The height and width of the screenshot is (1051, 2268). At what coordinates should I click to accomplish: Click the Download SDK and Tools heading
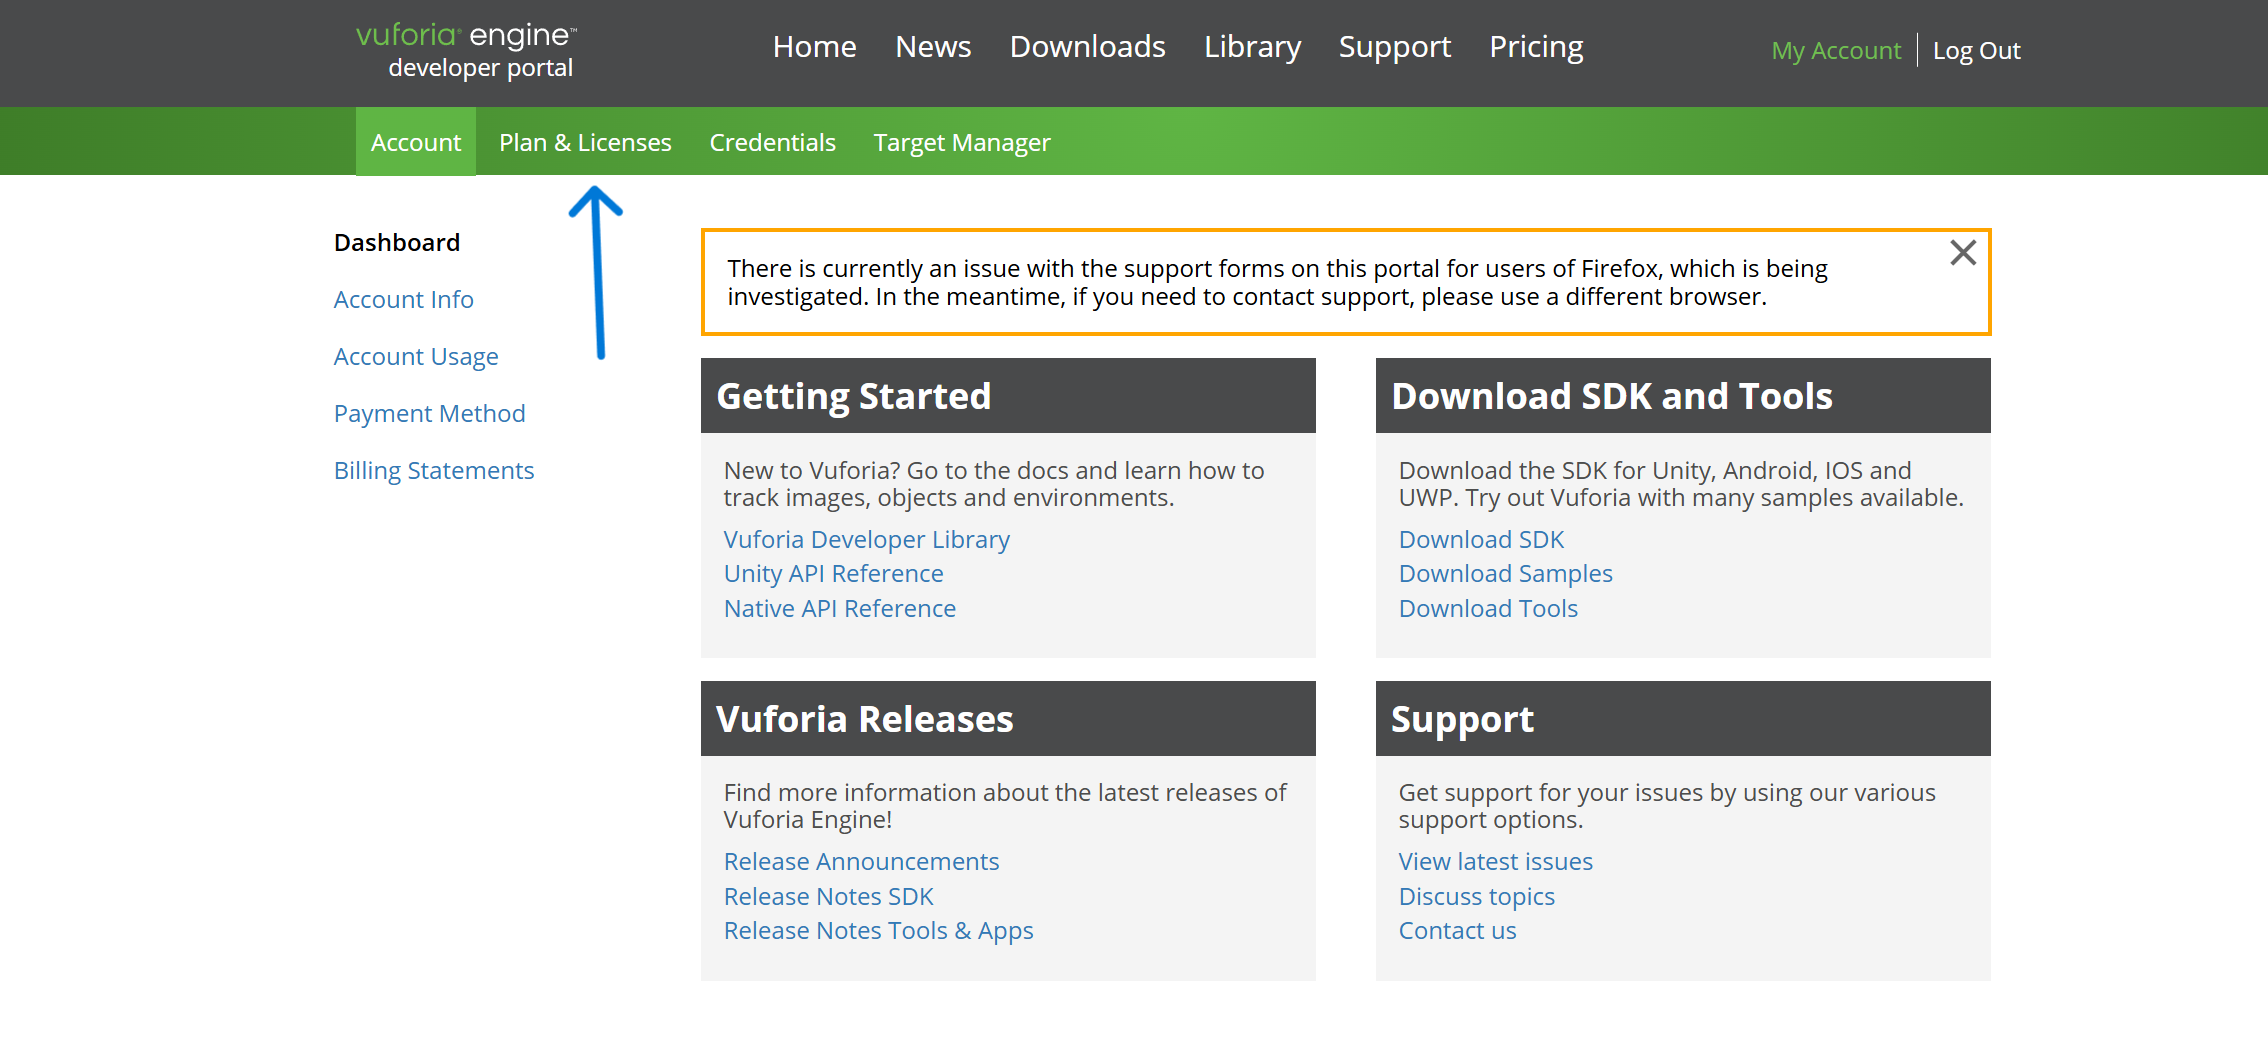[1612, 396]
